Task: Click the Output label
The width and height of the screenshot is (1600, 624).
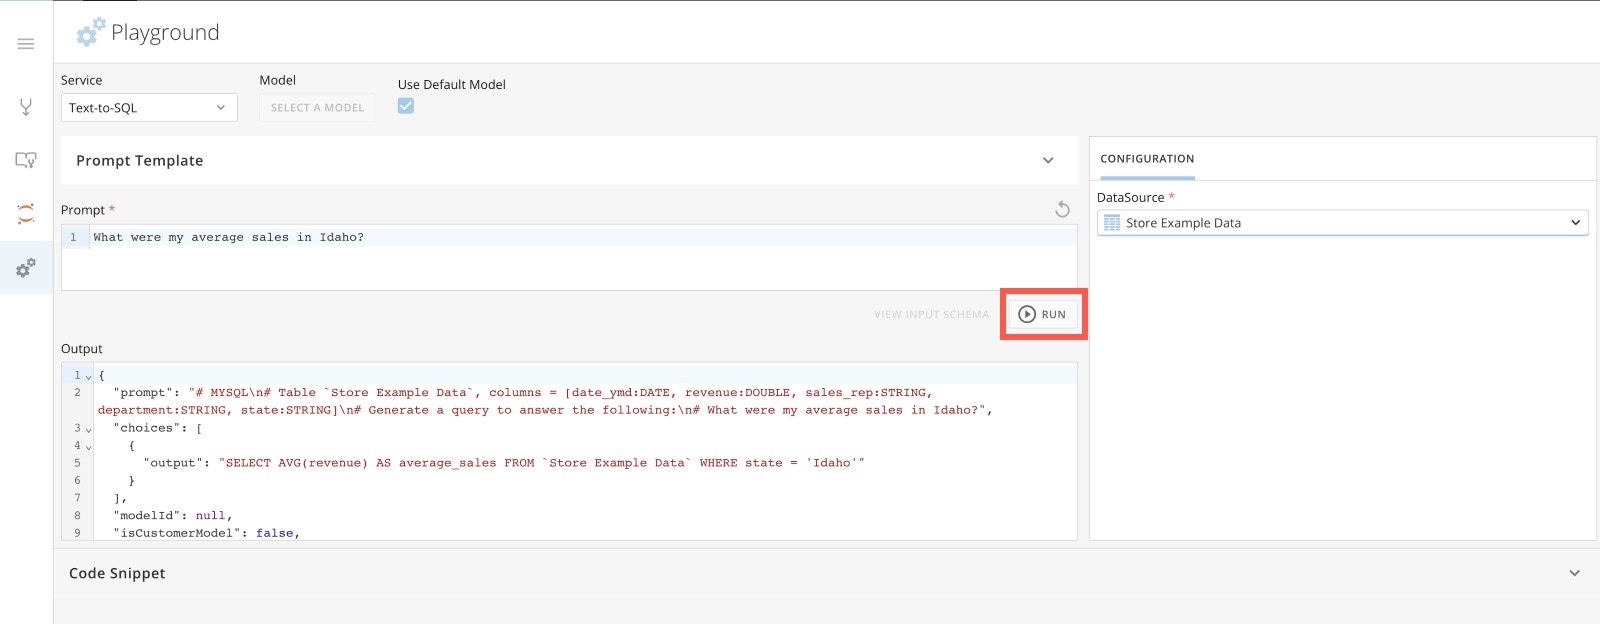Action: [x=82, y=349]
